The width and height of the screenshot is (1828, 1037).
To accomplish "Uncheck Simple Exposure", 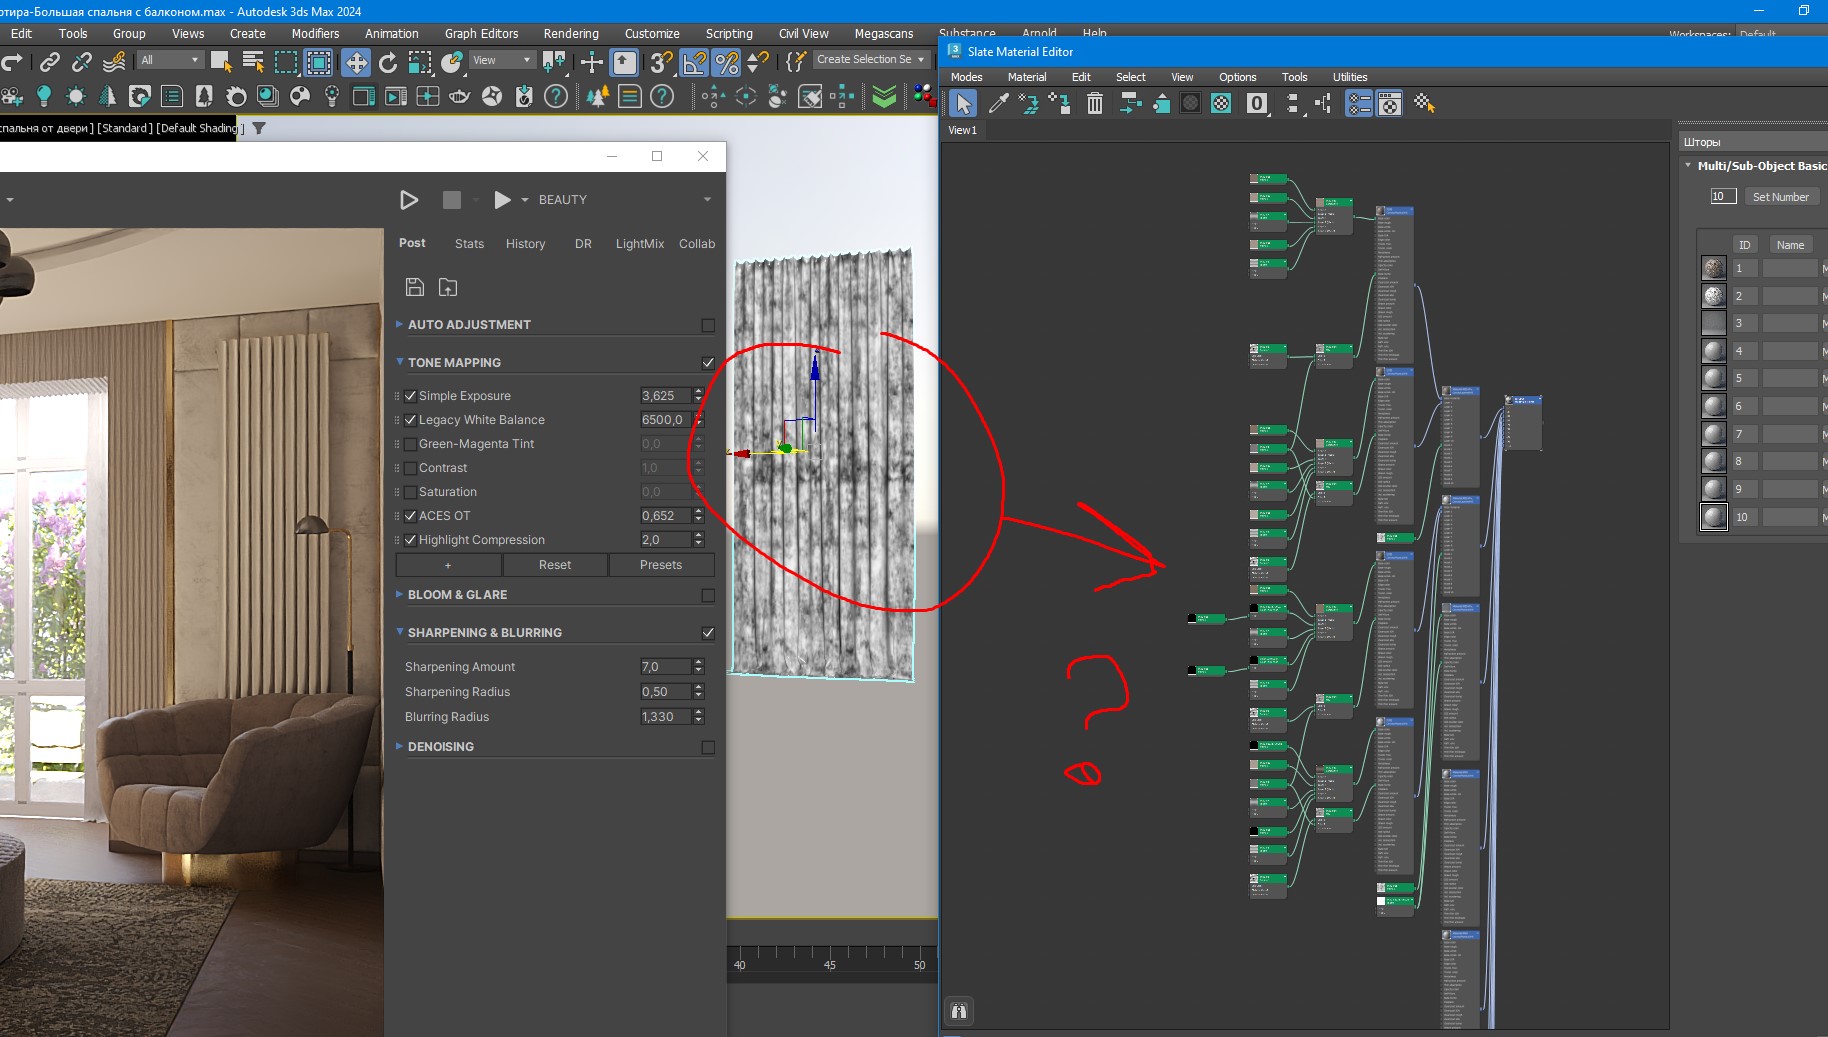I will click(410, 396).
